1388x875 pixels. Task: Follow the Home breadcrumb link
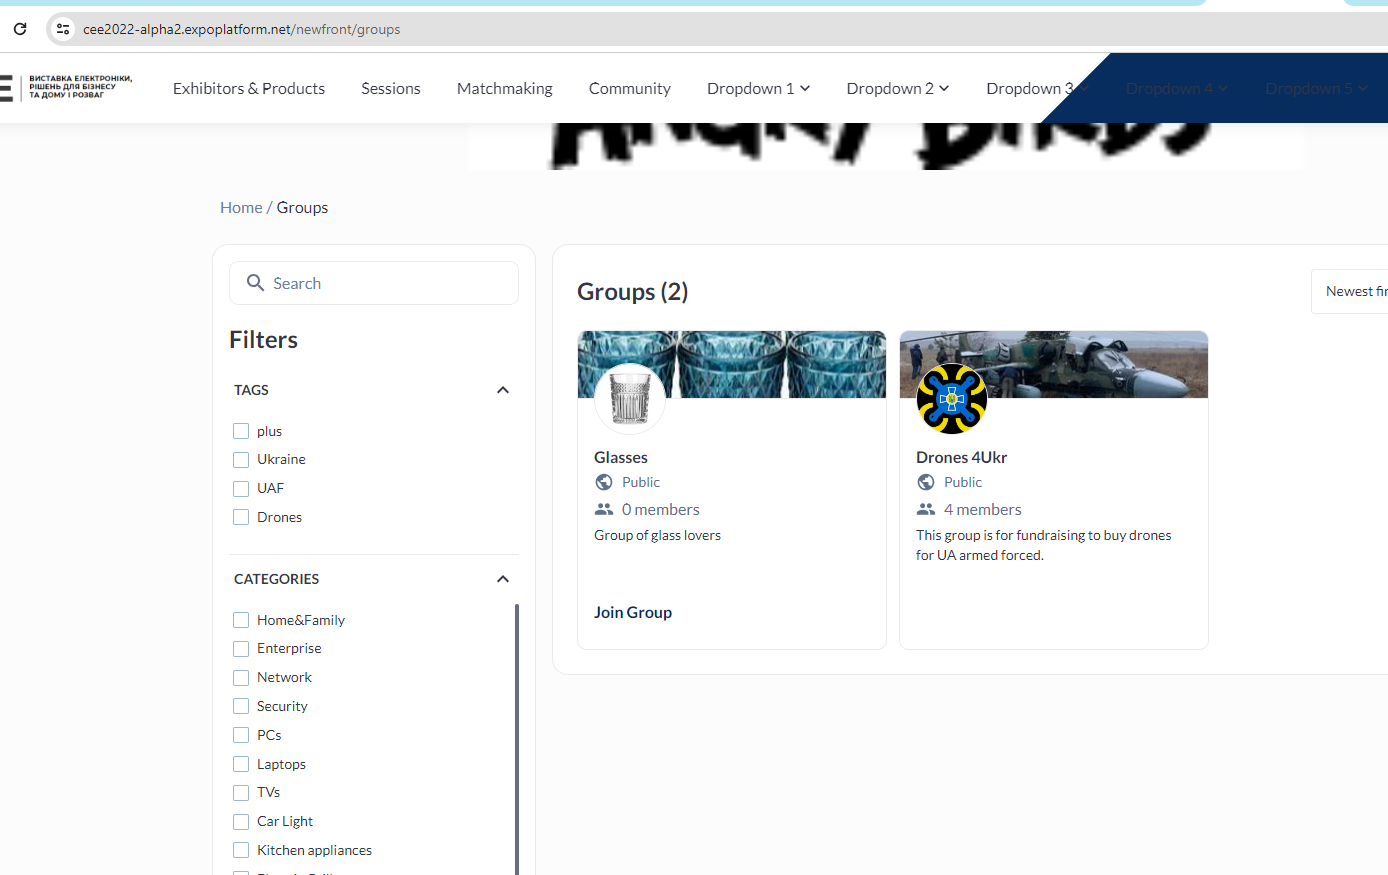tap(241, 207)
